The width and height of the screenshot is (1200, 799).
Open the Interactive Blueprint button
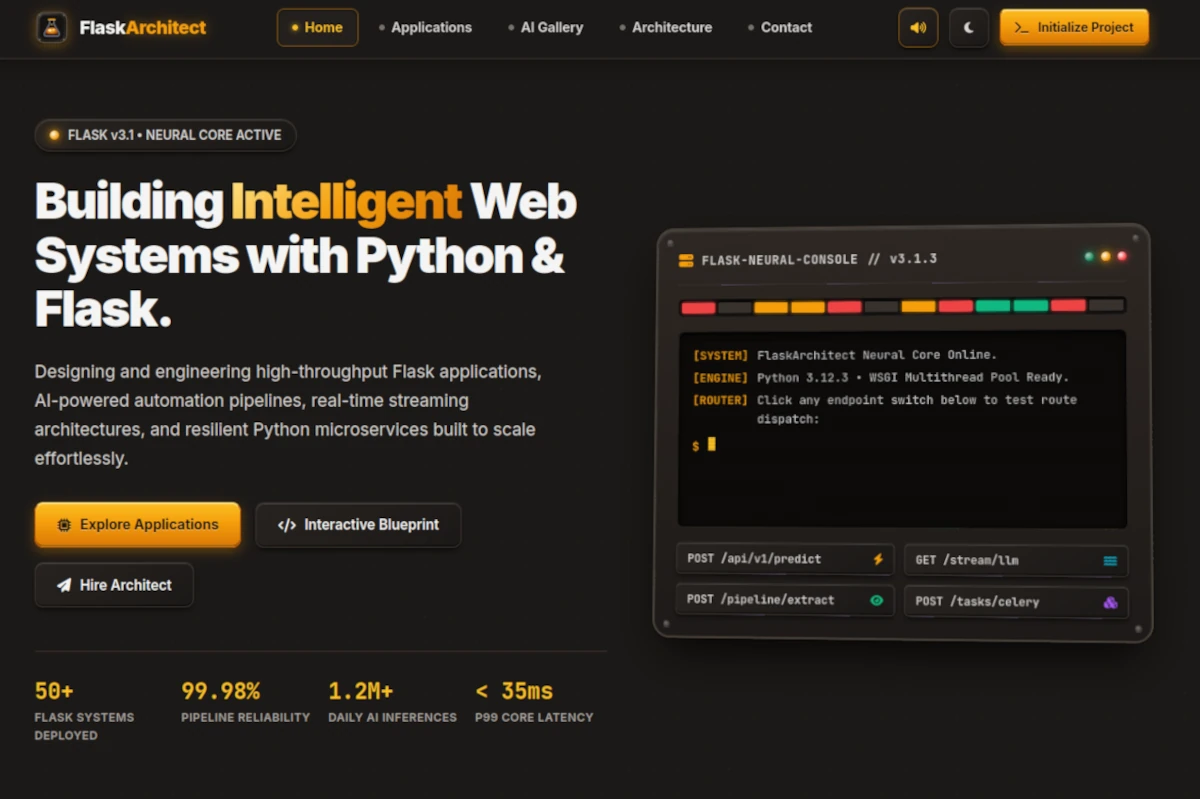tap(358, 525)
